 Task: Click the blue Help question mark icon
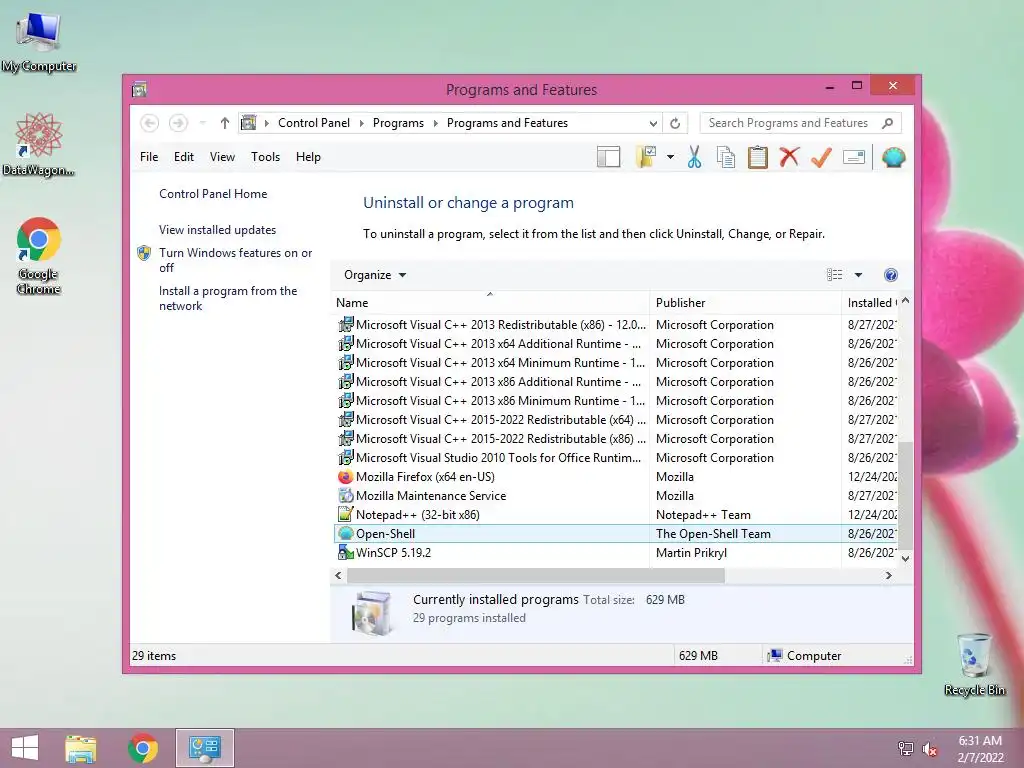point(890,275)
